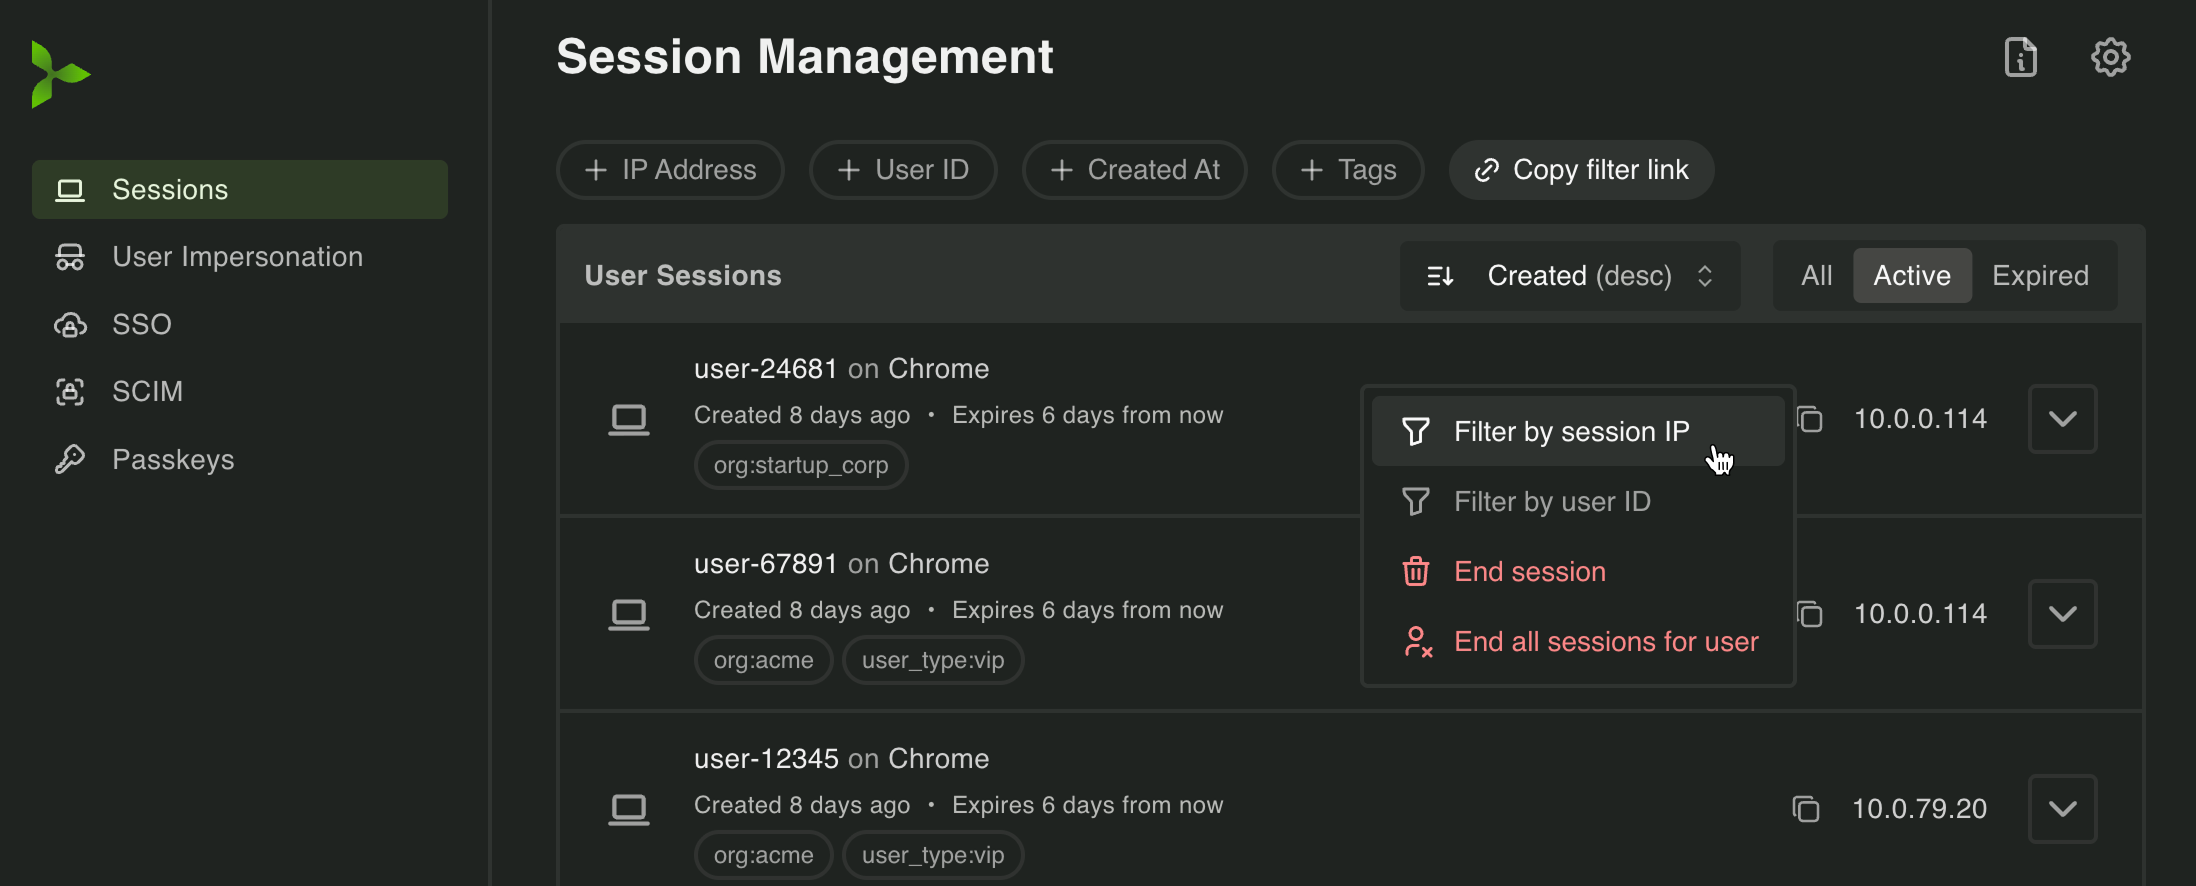The width and height of the screenshot is (2196, 886).
Task: Switch to Active sessions filter
Action: [x=1911, y=276]
